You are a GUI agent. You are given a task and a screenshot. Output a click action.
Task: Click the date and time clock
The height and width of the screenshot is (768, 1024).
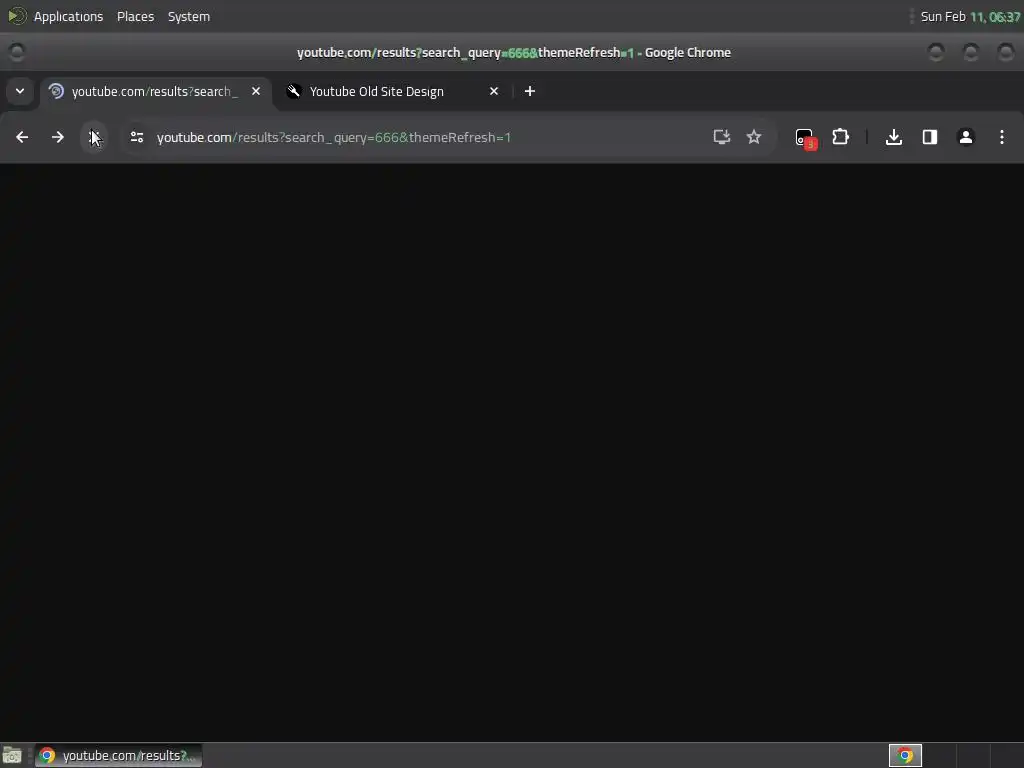pos(970,16)
